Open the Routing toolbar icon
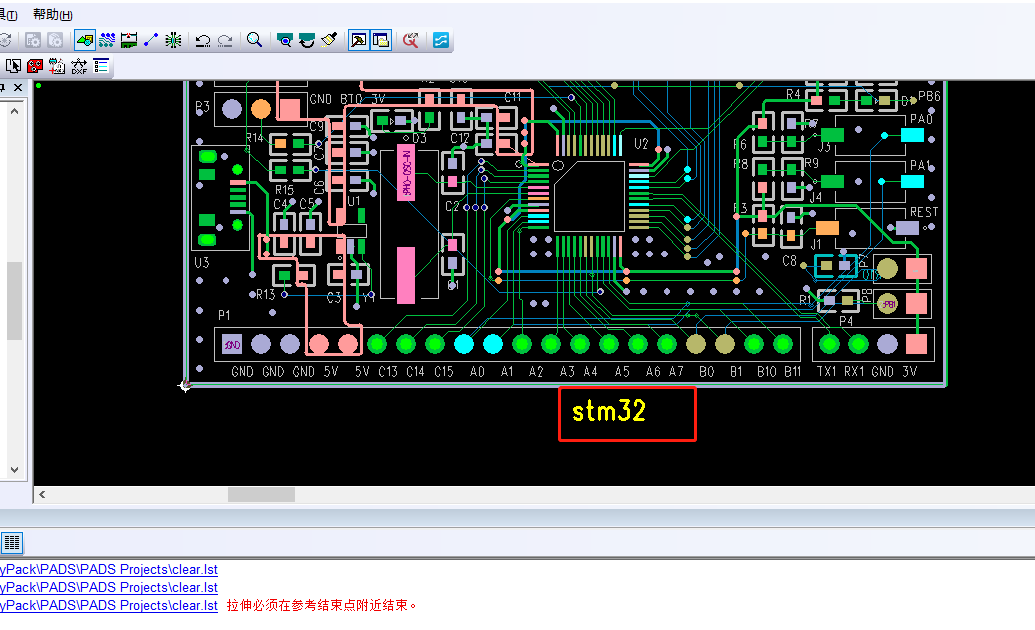 pyautogui.click(x=107, y=40)
